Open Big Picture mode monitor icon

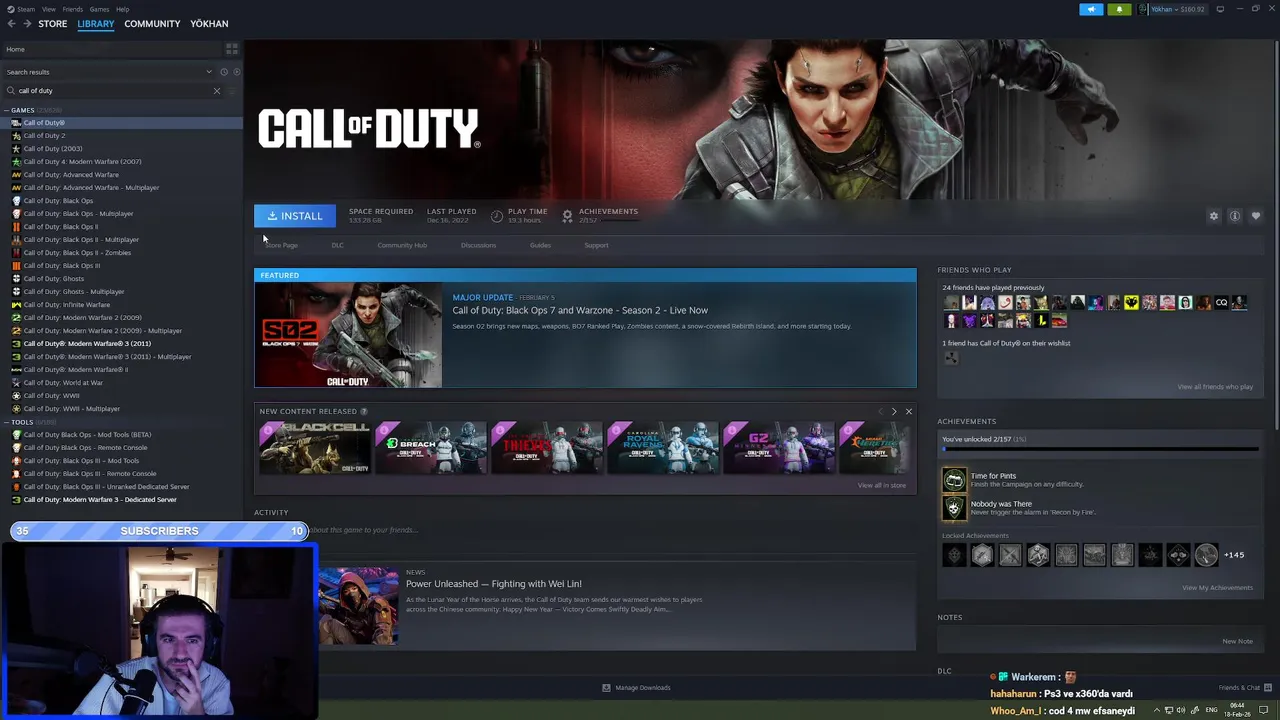point(1222,9)
